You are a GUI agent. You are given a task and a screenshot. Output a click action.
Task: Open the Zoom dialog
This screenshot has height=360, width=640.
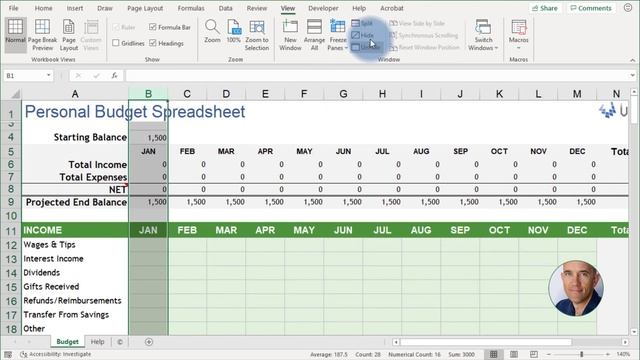[212, 32]
